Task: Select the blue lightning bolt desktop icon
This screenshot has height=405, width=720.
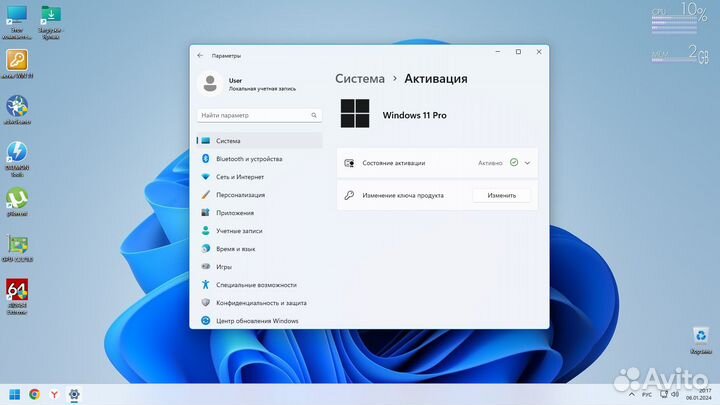Action: coord(17,159)
